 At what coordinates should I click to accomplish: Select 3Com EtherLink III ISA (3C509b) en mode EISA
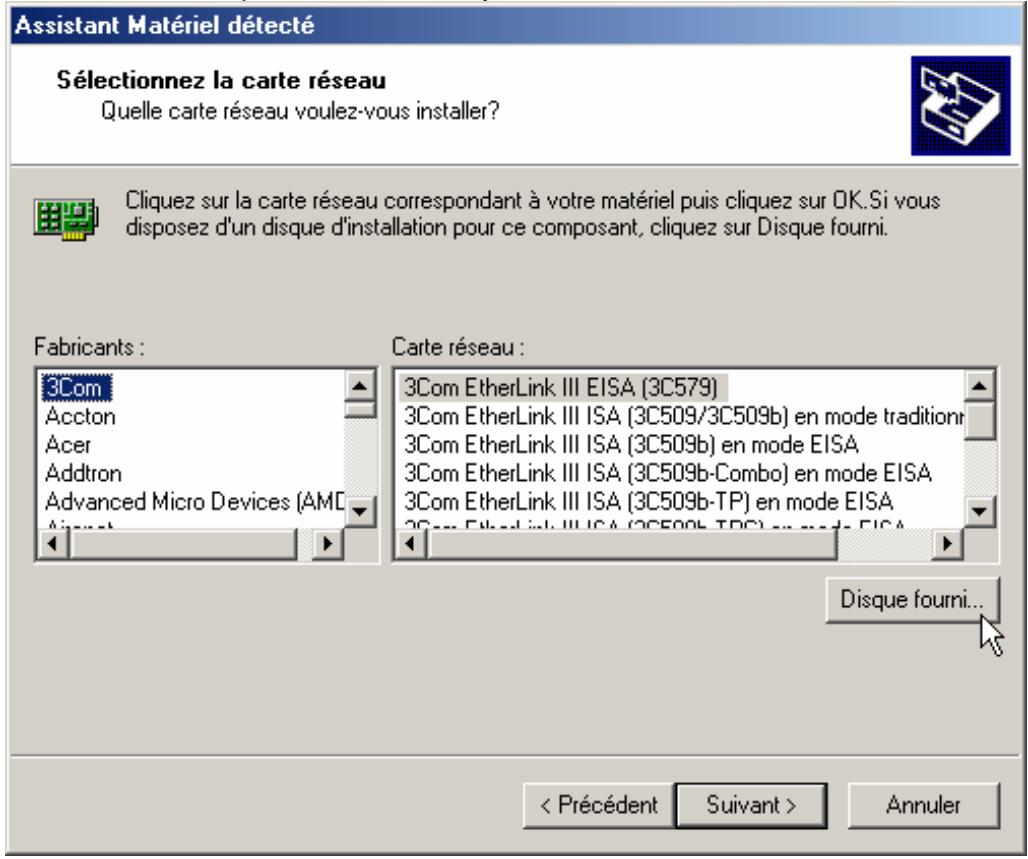pos(631,445)
